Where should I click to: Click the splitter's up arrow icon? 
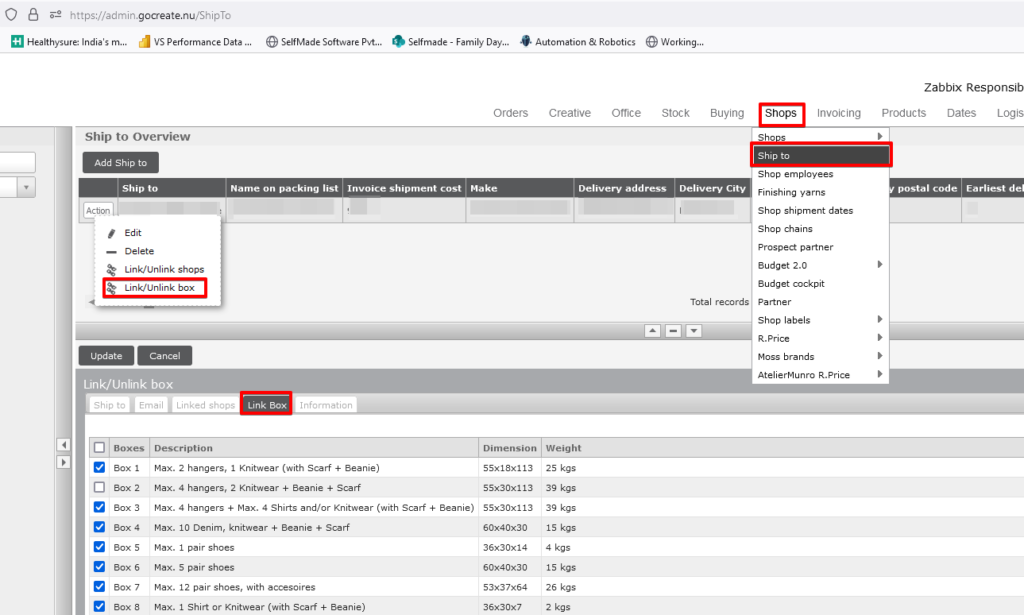pyautogui.click(x=652, y=331)
